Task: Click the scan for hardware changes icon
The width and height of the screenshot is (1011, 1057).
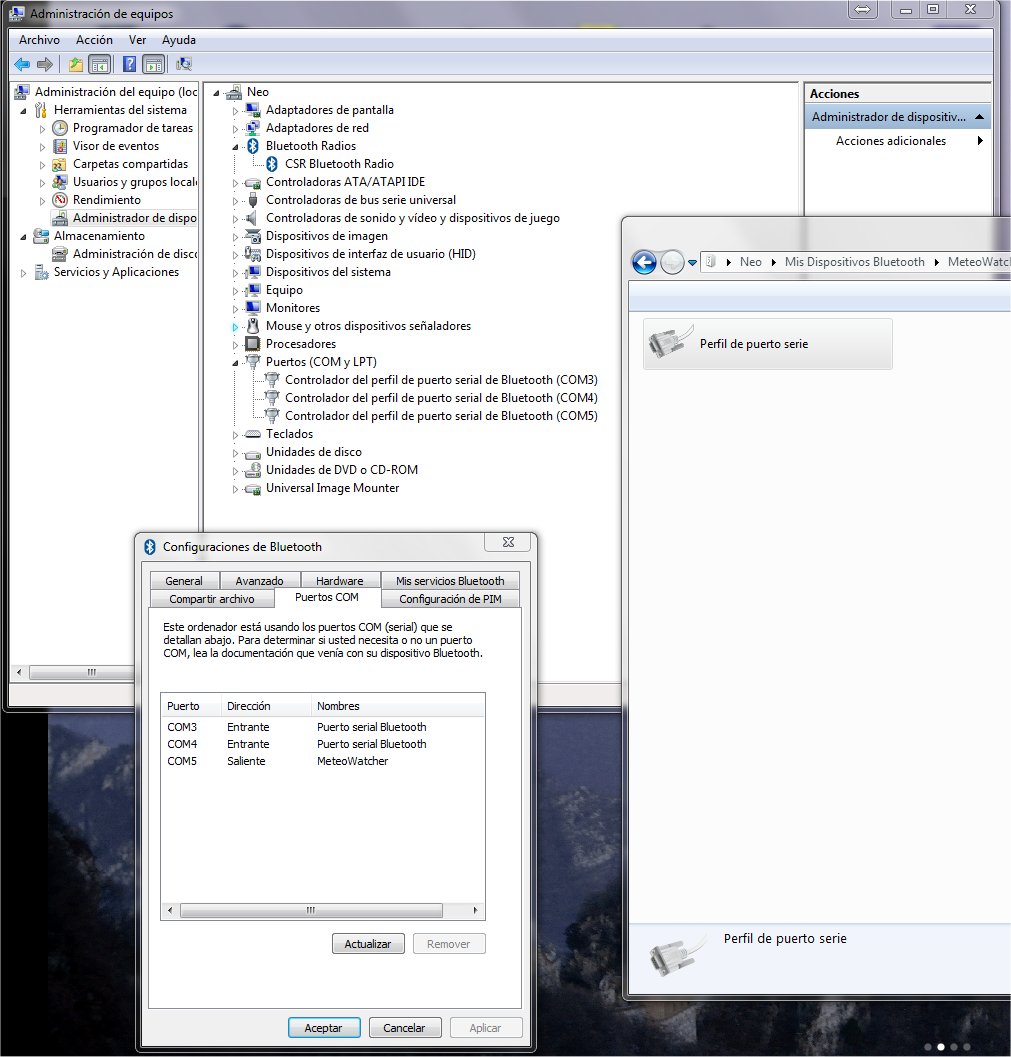Action: point(183,65)
